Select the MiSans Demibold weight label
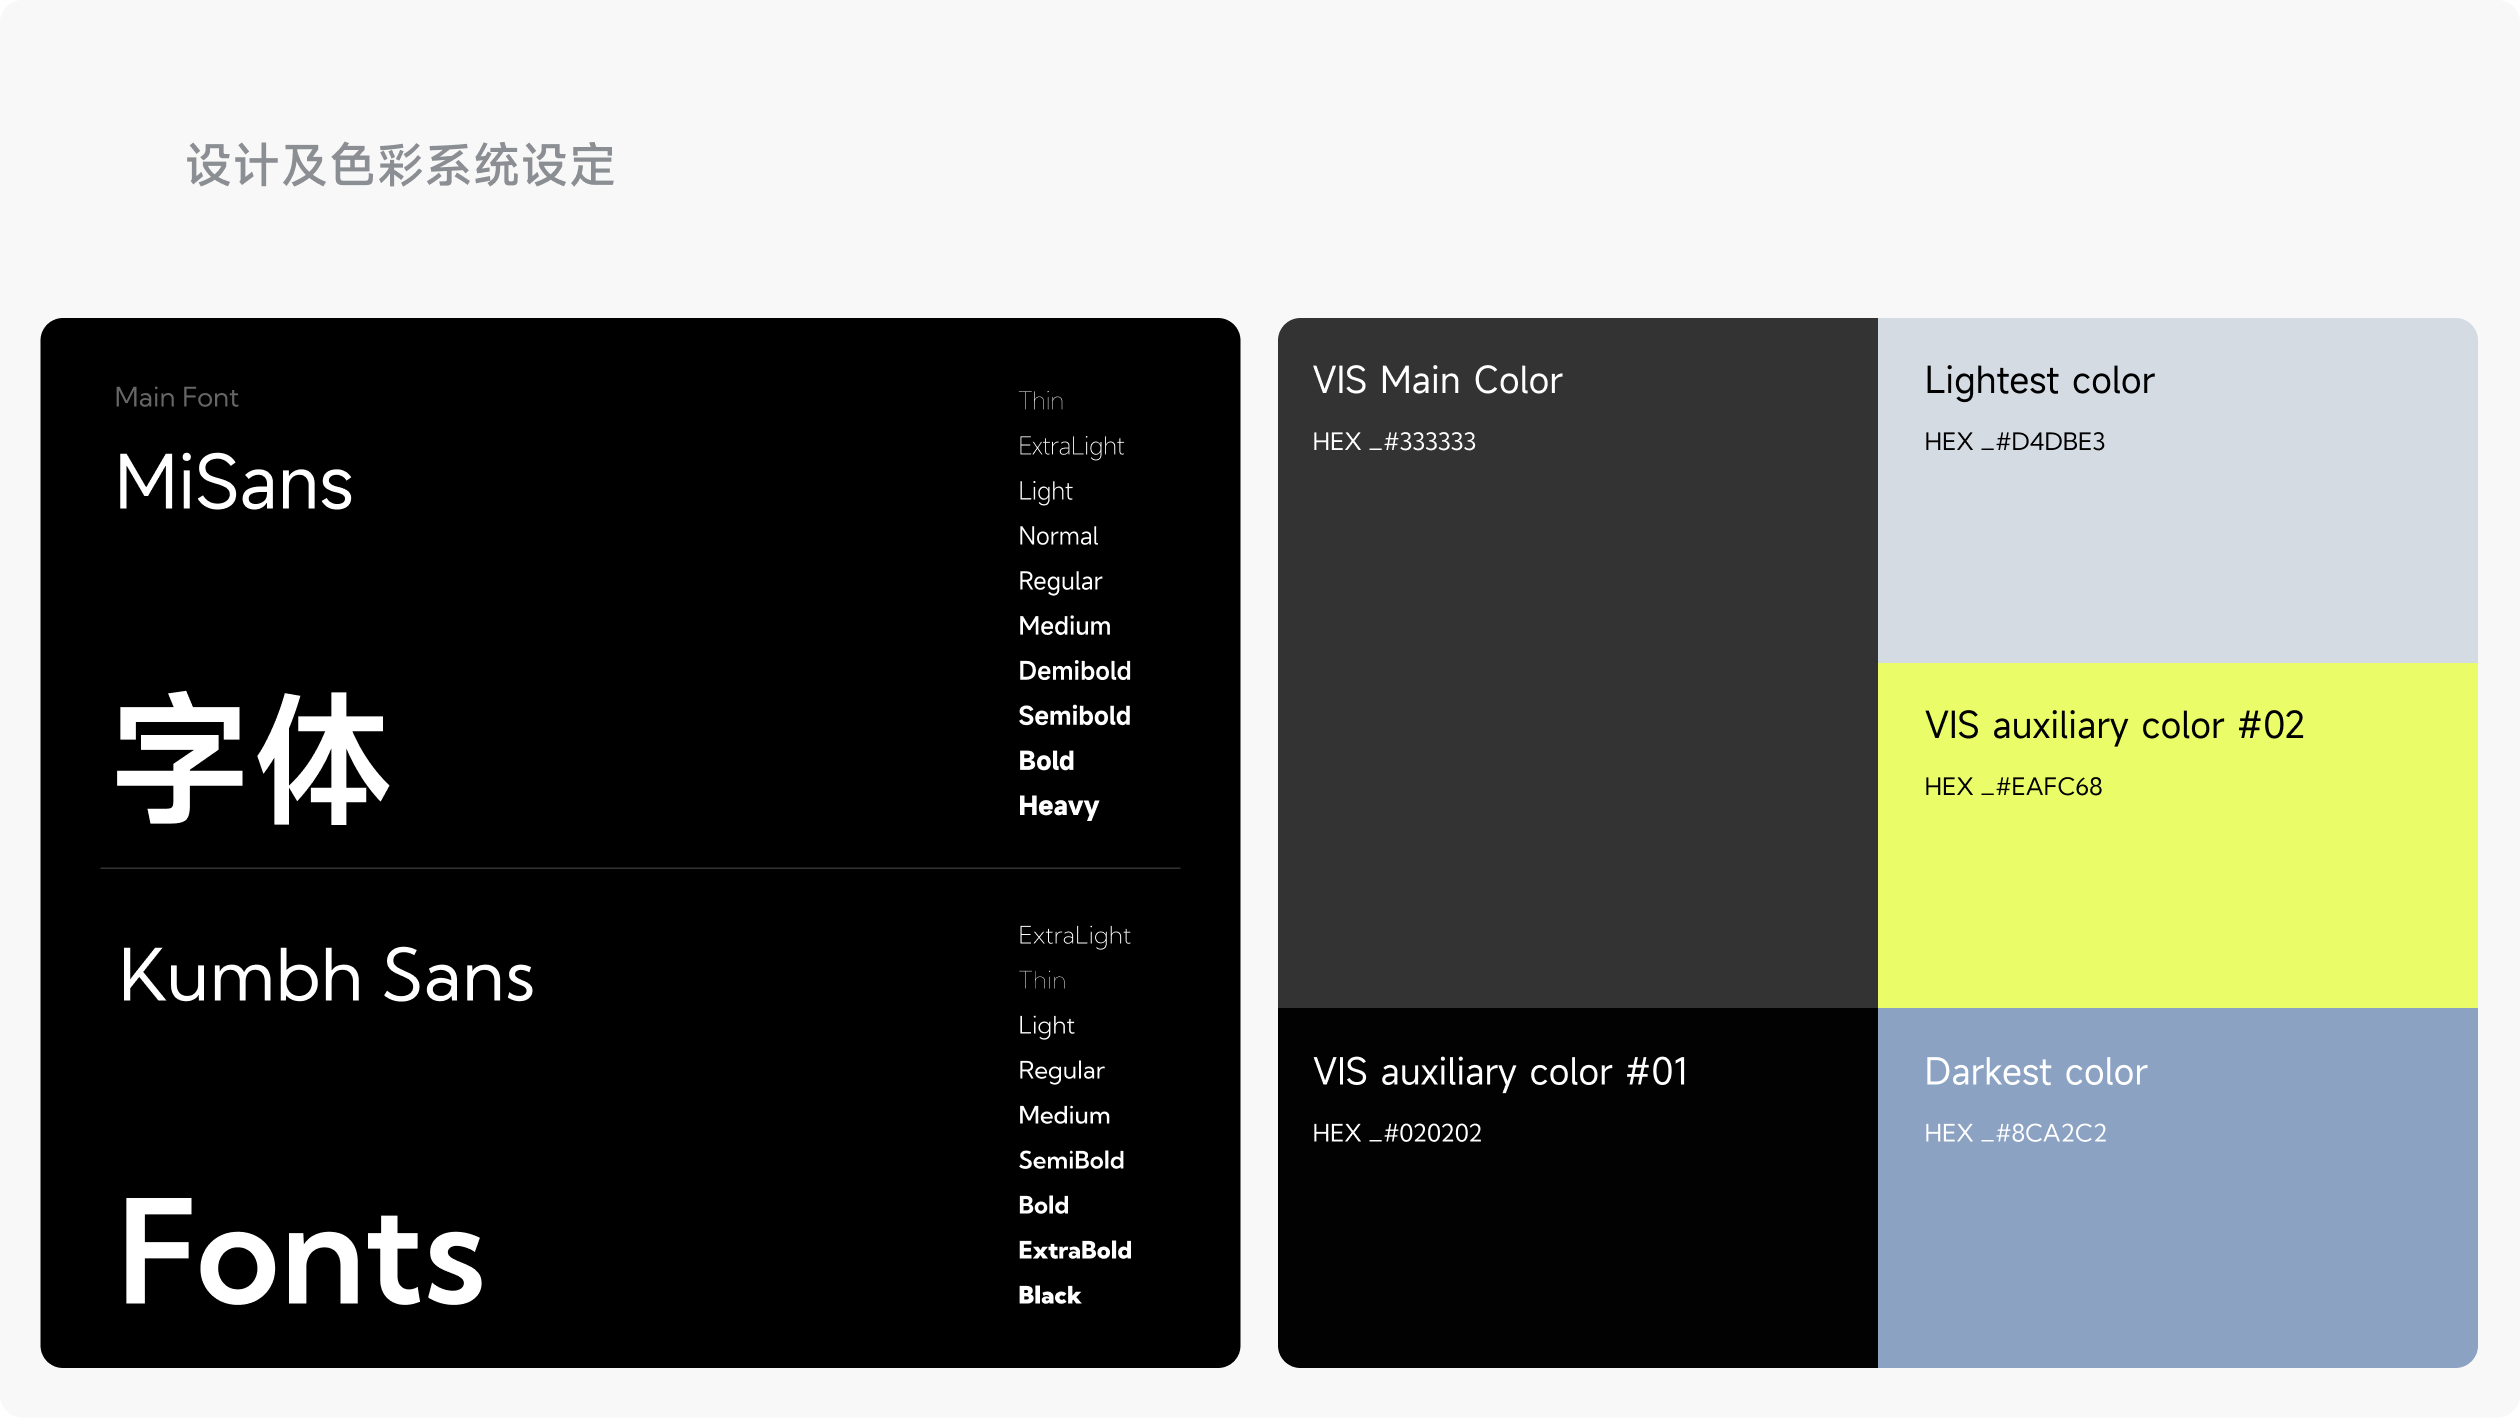This screenshot has width=2520, height=1418. (1074, 671)
